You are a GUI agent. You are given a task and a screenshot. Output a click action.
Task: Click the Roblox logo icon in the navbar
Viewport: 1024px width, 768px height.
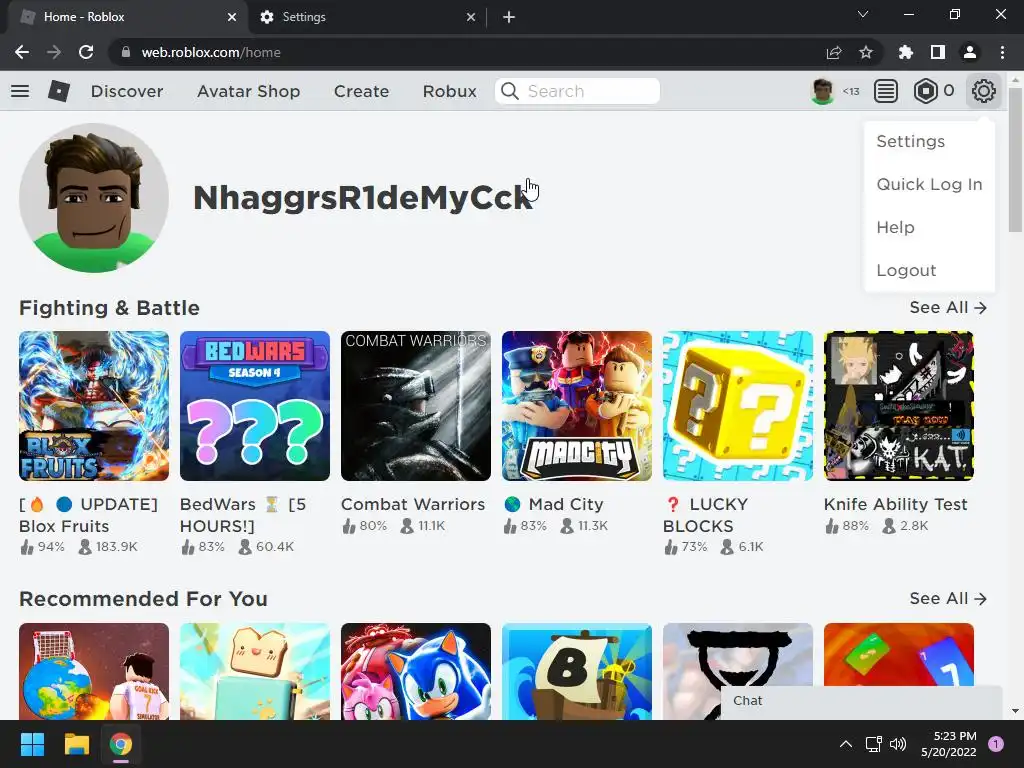click(59, 91)
